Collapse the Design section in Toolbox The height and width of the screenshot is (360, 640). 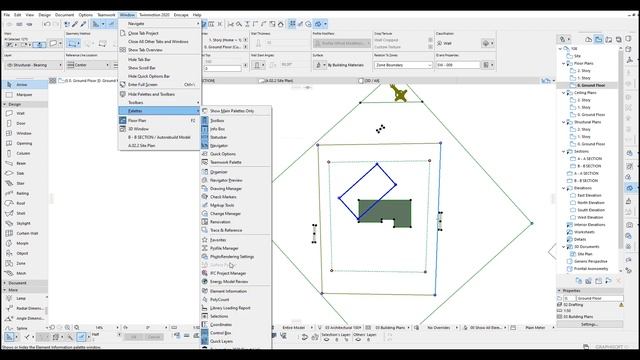pyautogui.click(x=5, y=104)
